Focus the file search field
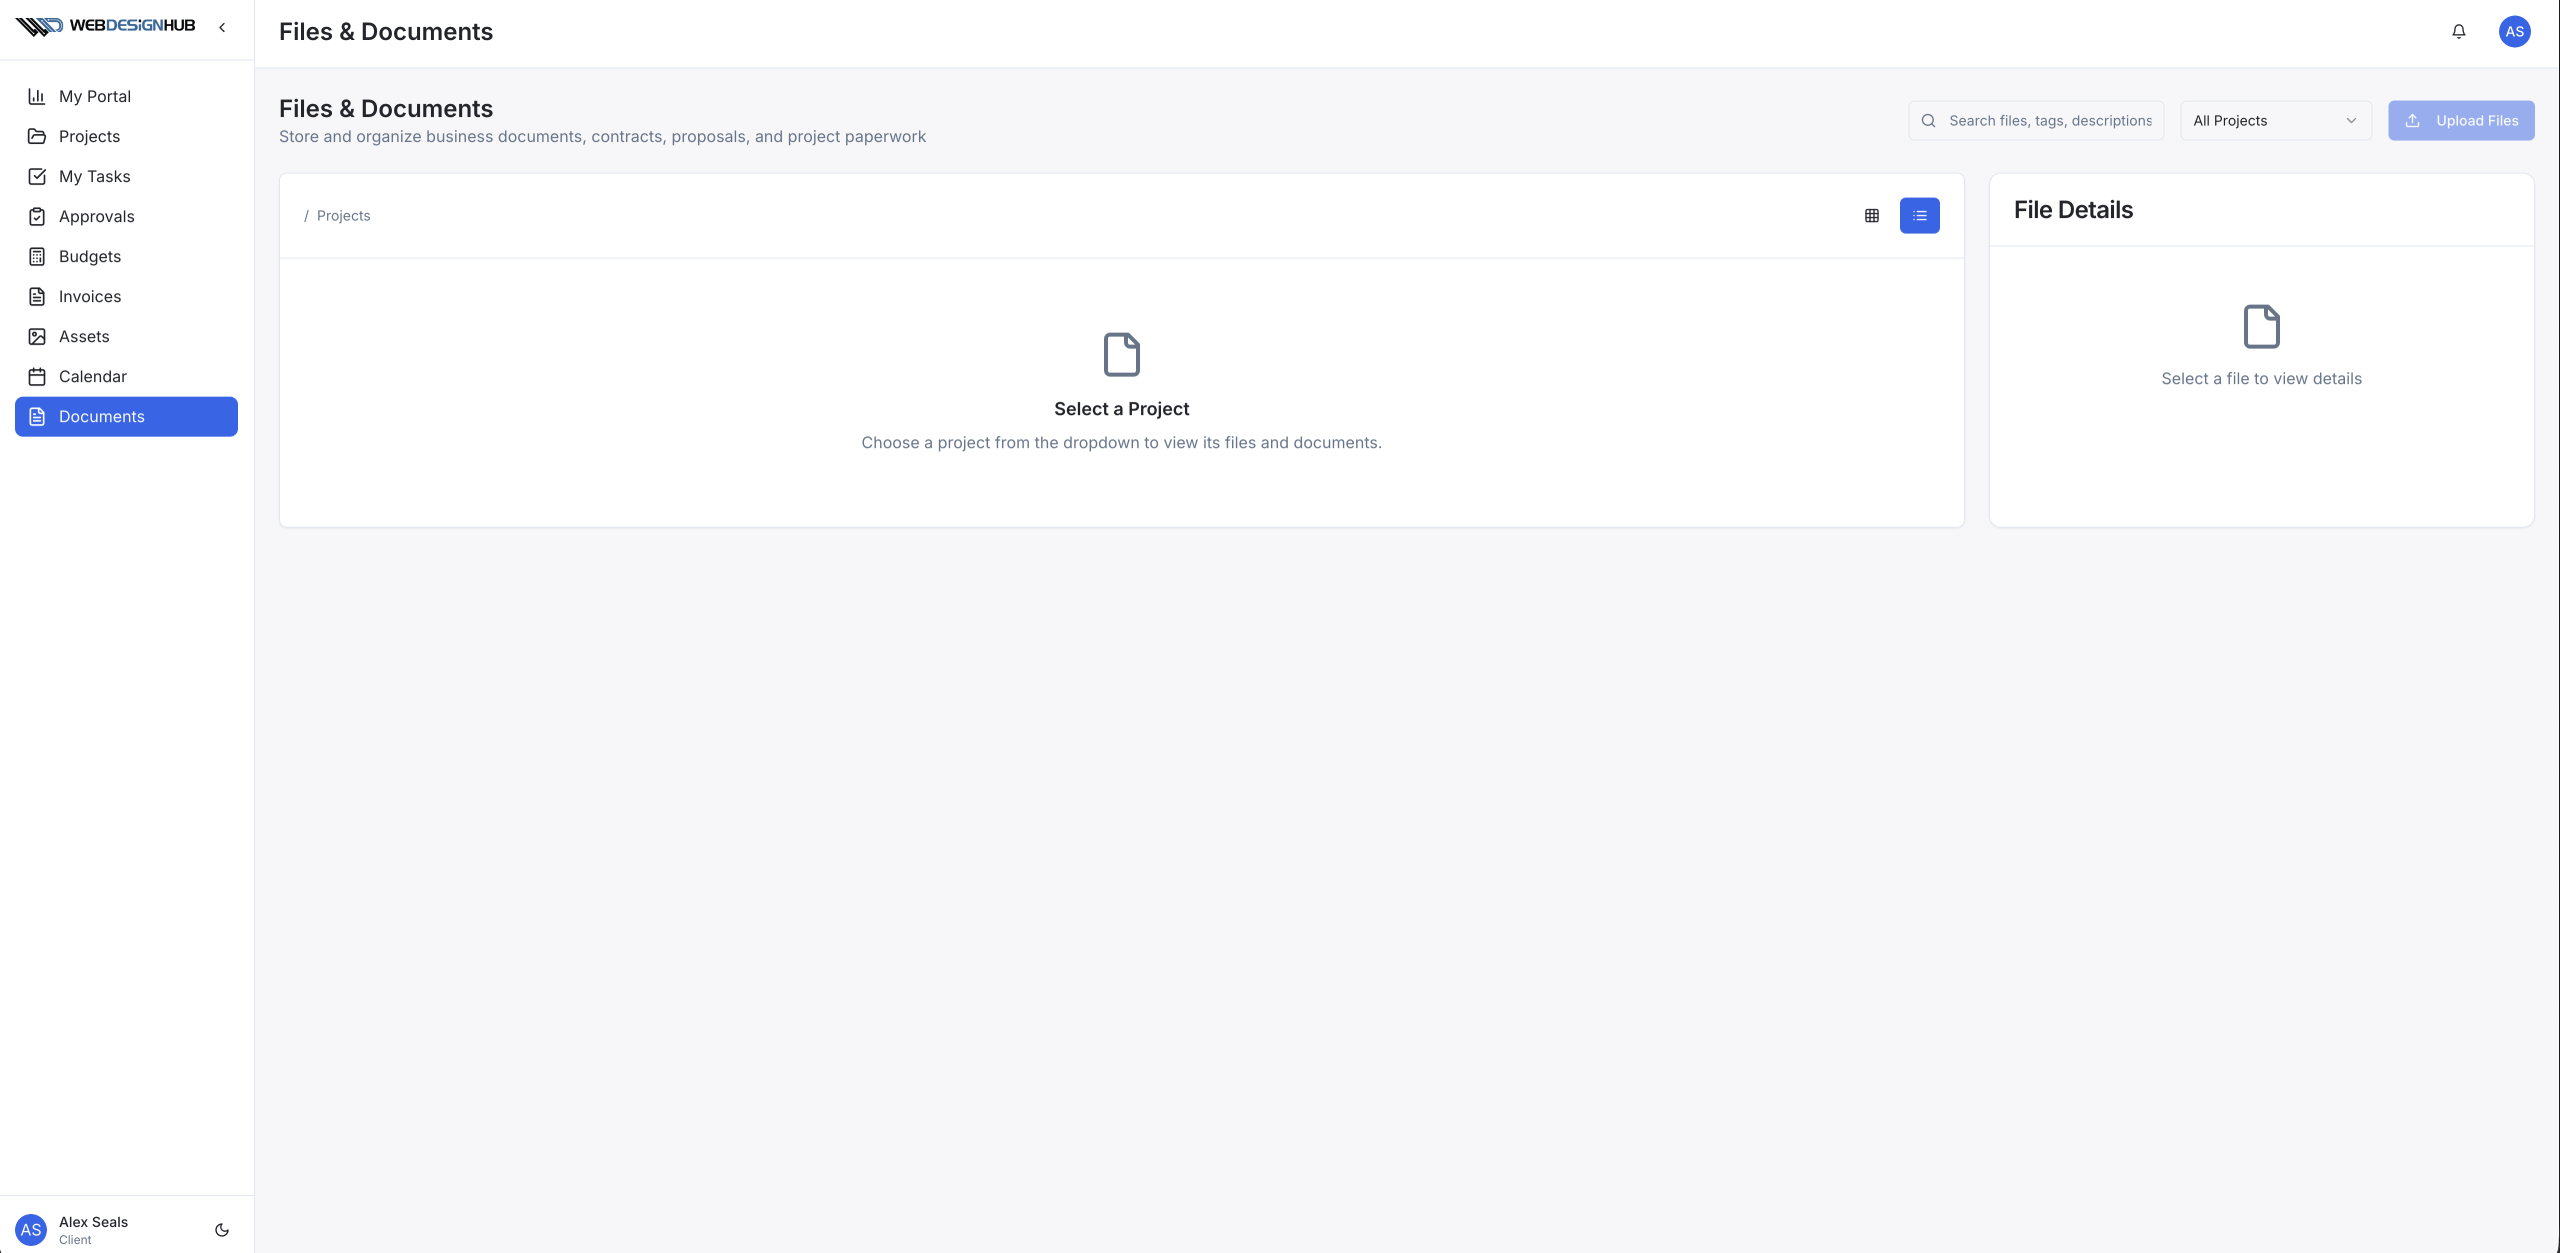Screen dimensions: 2560x1253 (x=2048, y=121)
